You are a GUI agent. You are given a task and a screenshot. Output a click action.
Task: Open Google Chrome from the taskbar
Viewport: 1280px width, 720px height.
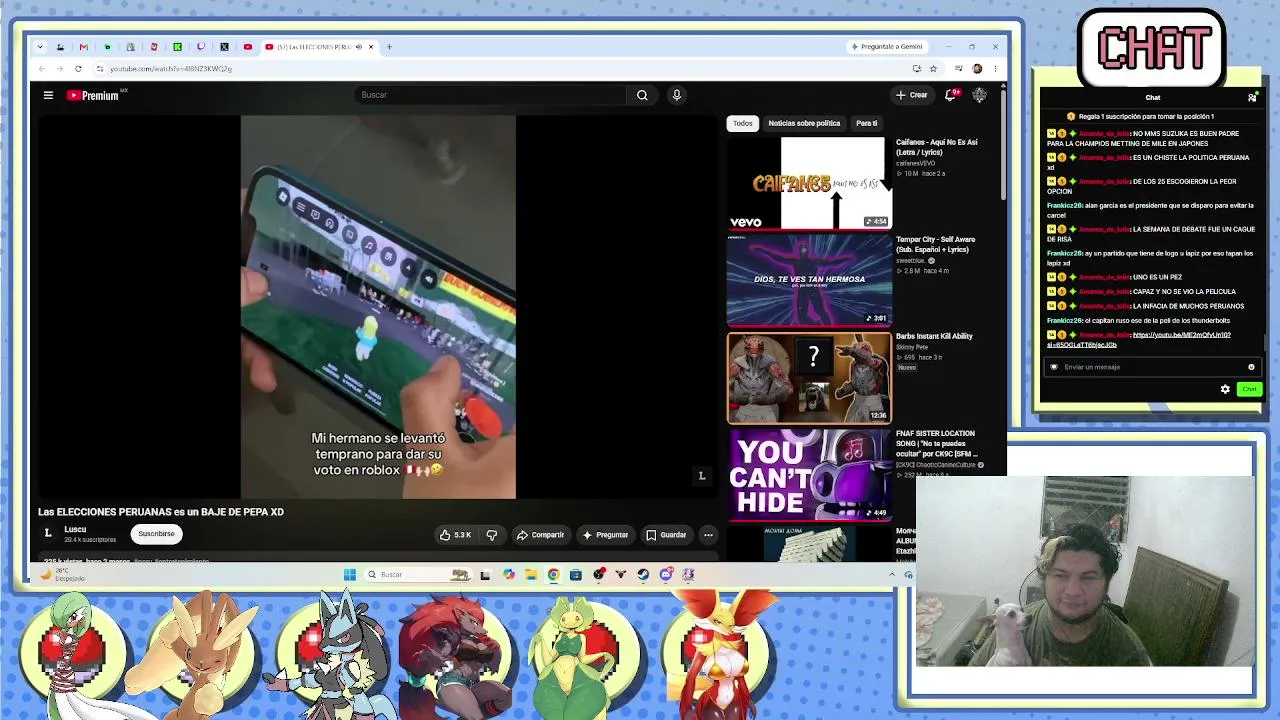[x=553, y=574]
